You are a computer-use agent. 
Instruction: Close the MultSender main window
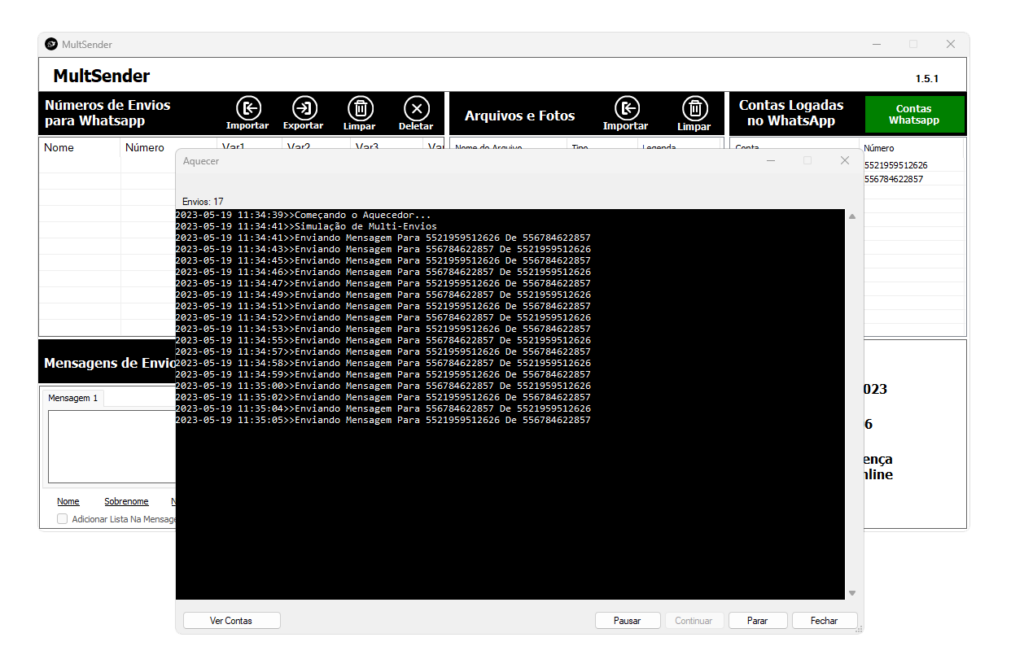pyautogui.click(x=951, y=44)
